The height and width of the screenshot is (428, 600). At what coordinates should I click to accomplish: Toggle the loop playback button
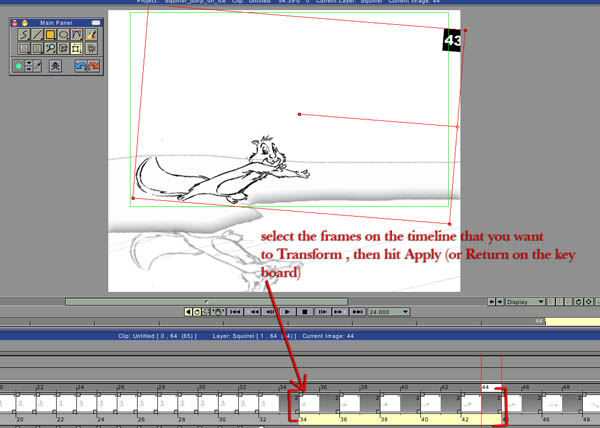[x=197, y=312]
